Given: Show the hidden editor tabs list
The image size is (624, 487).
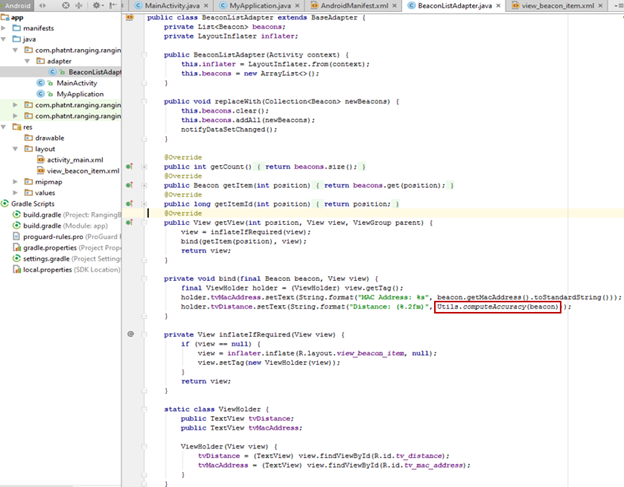Looking at the screenshot, I should (x=618, y=6).
